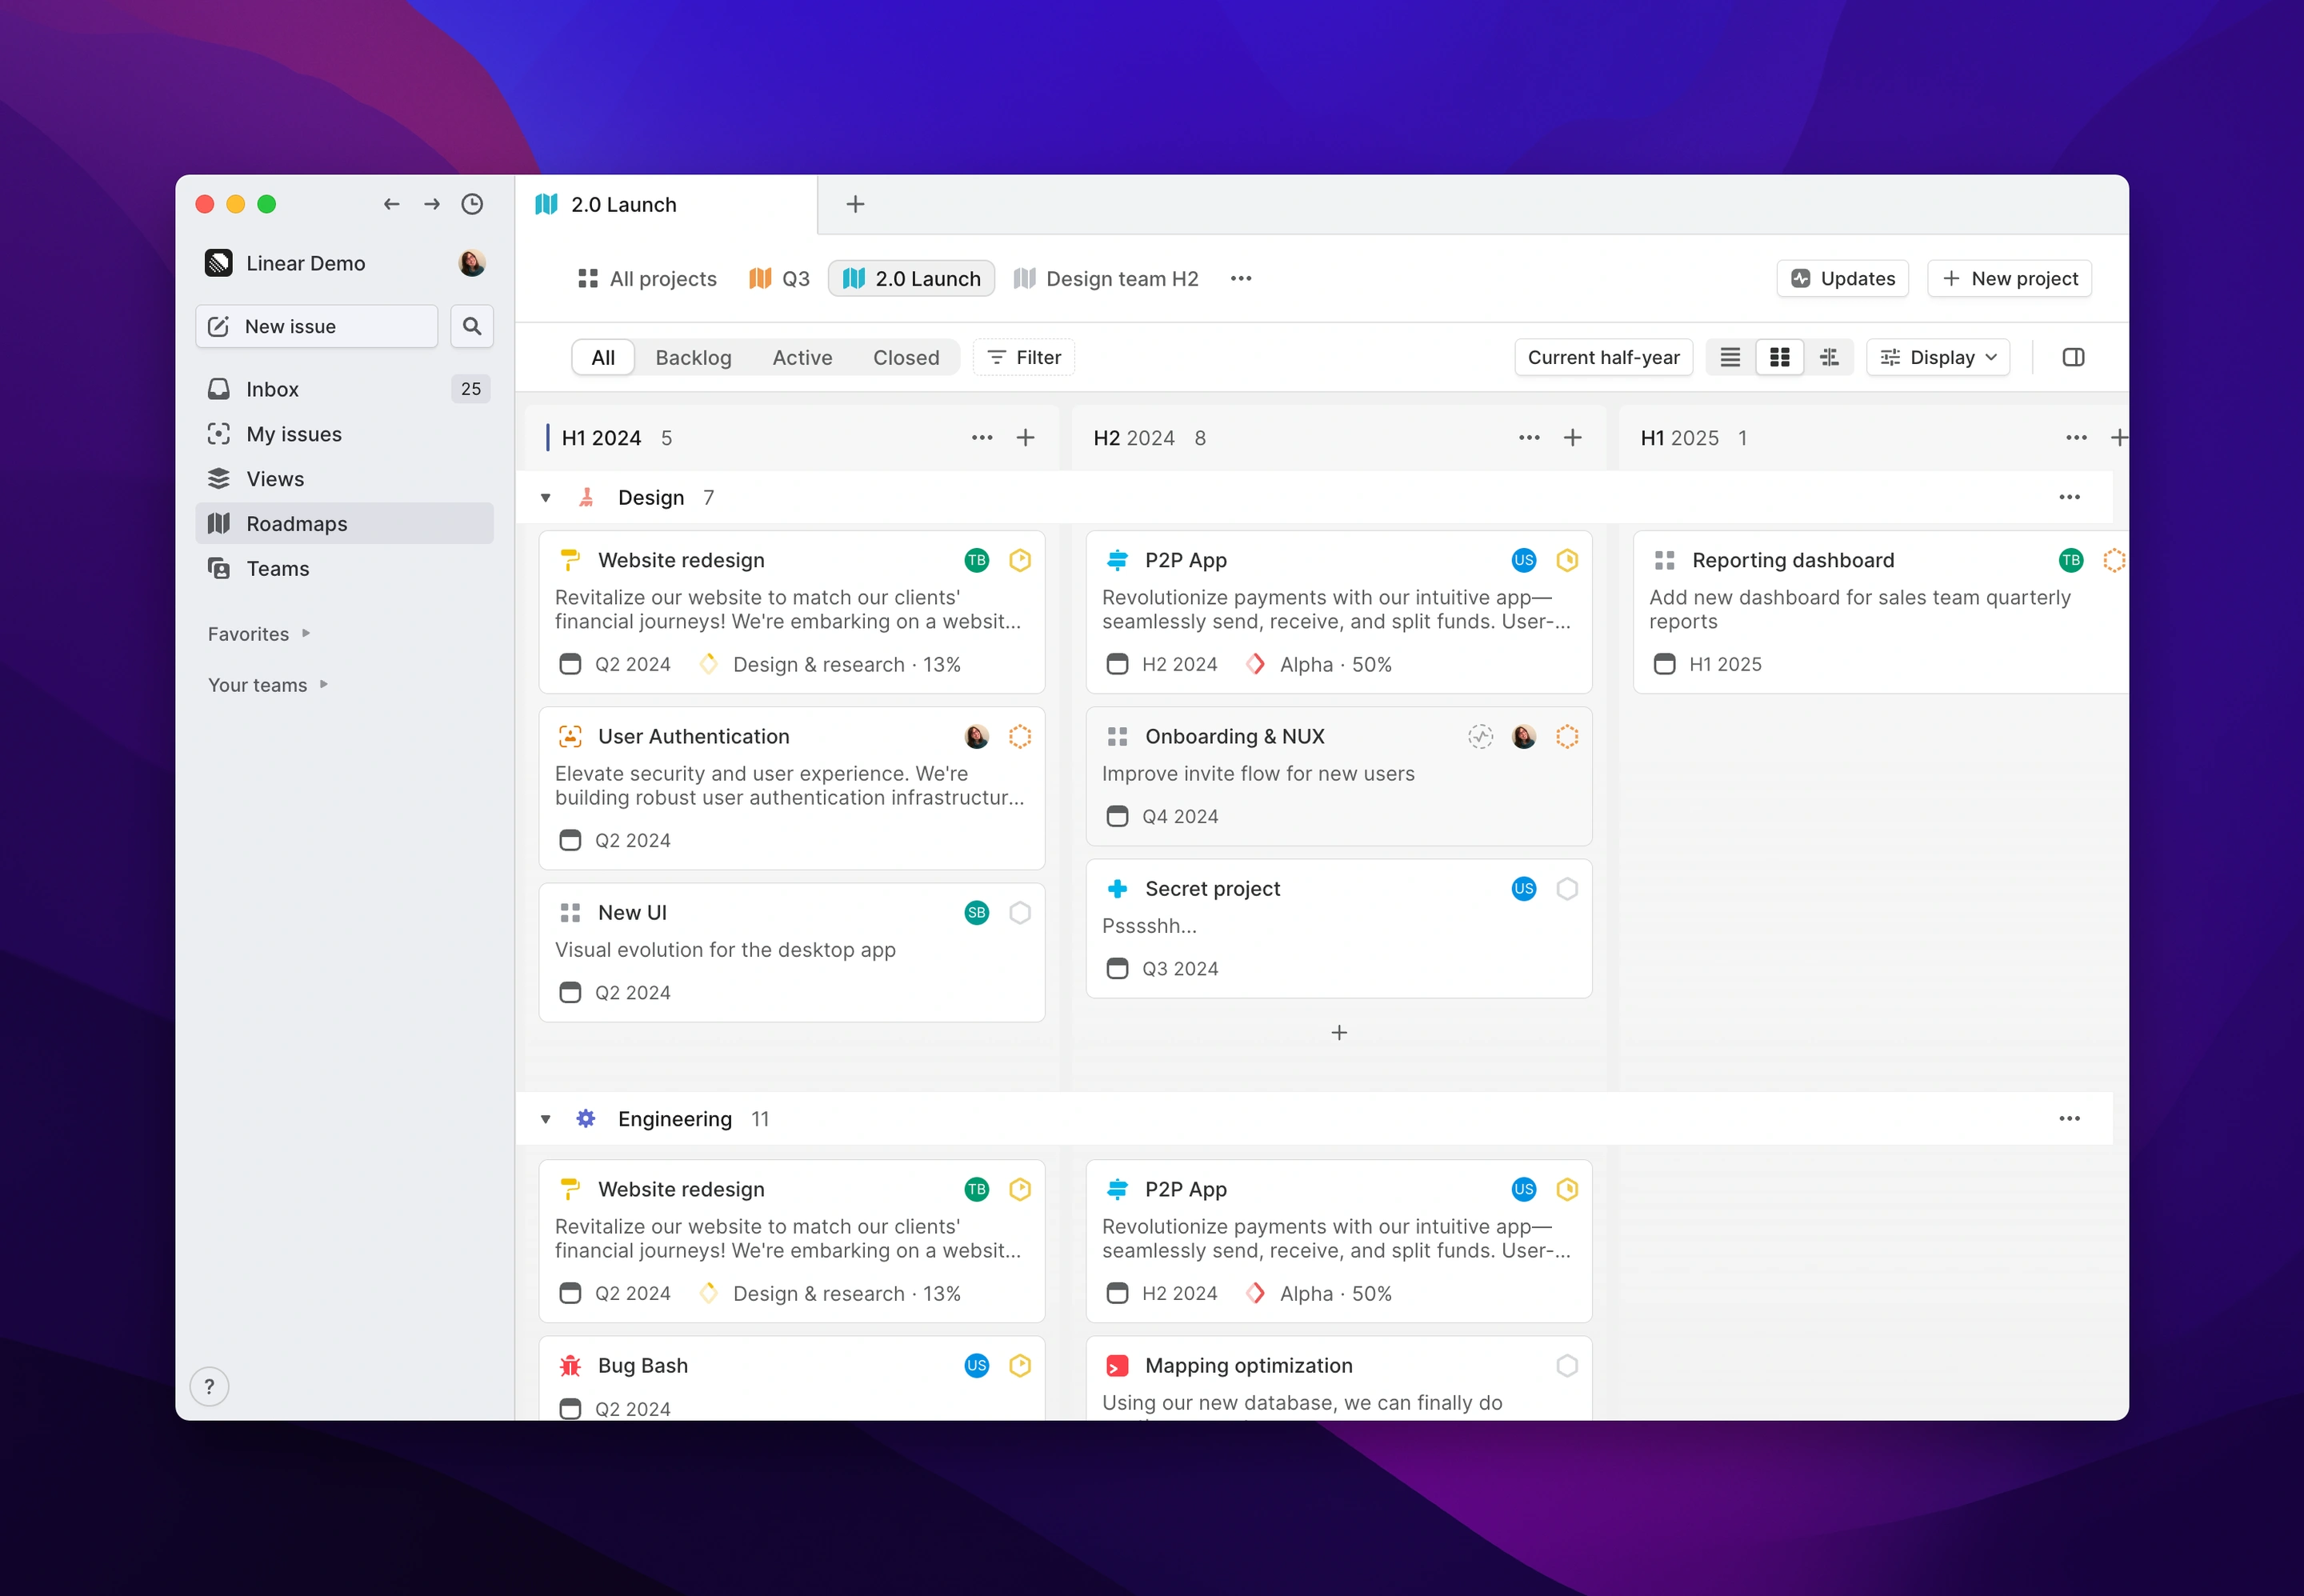Collapse the Engineering group
This screenshot has height=1596, width=2304.
(x=545, y=1118)
